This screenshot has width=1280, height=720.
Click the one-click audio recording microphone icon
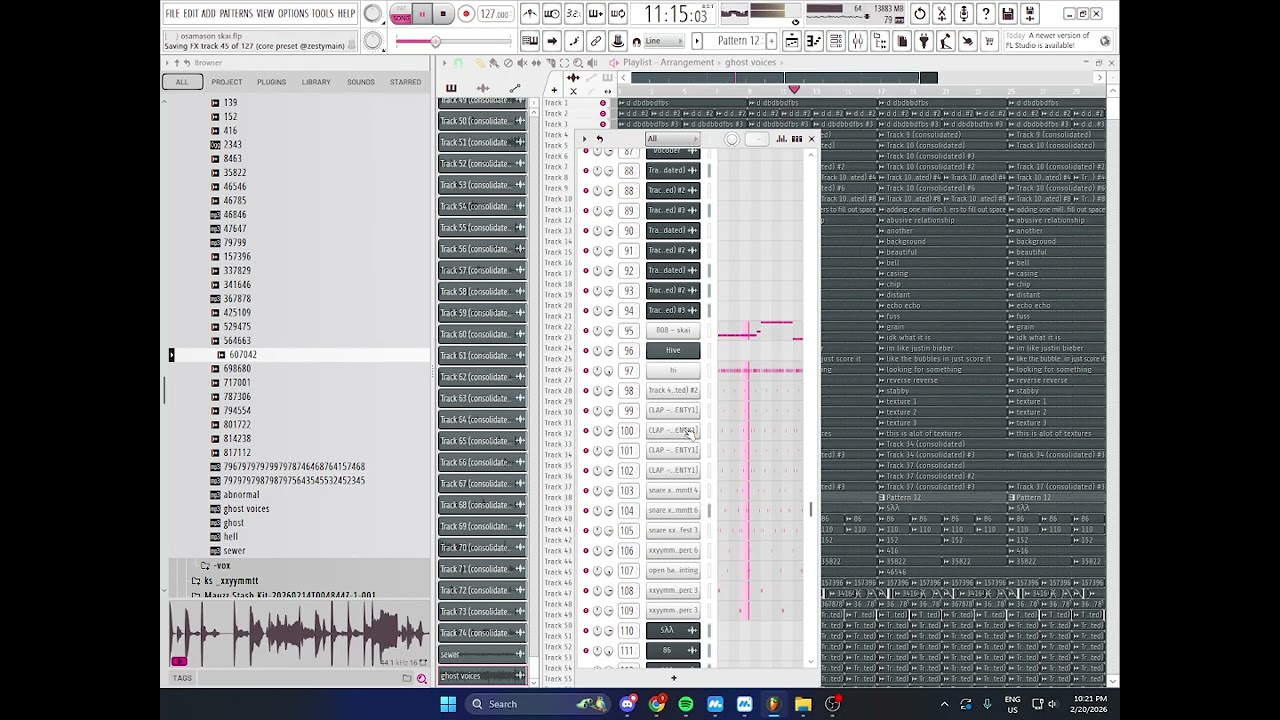point(964,14)
